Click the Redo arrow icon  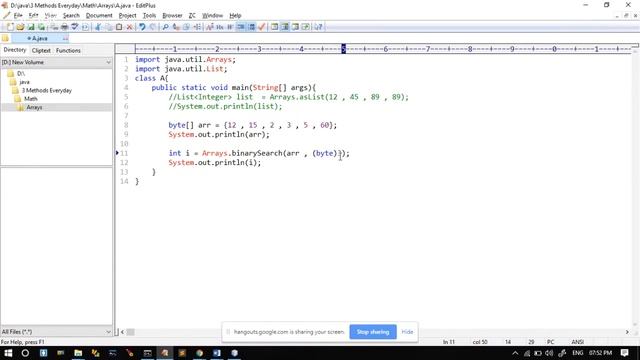(153, 27)
